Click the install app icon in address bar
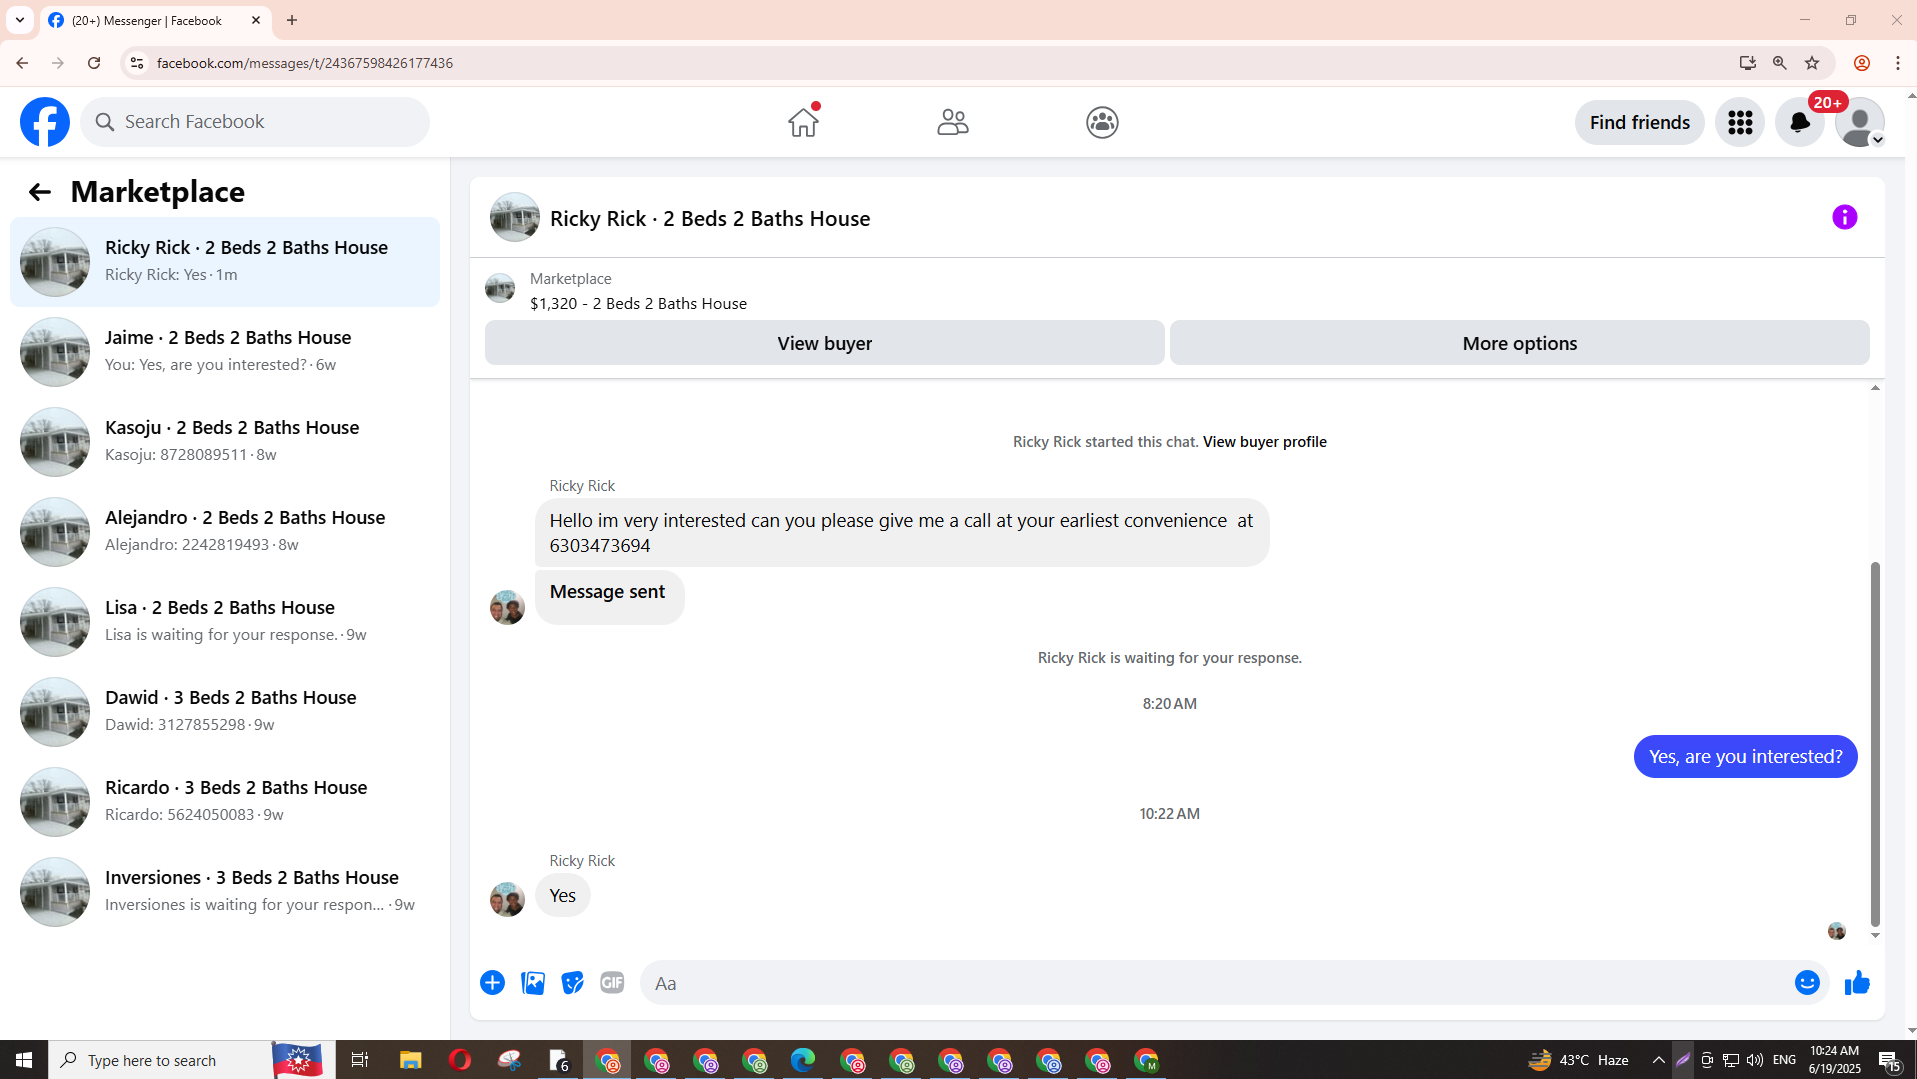The image size is (1917, 1079). coord(1748,63)
